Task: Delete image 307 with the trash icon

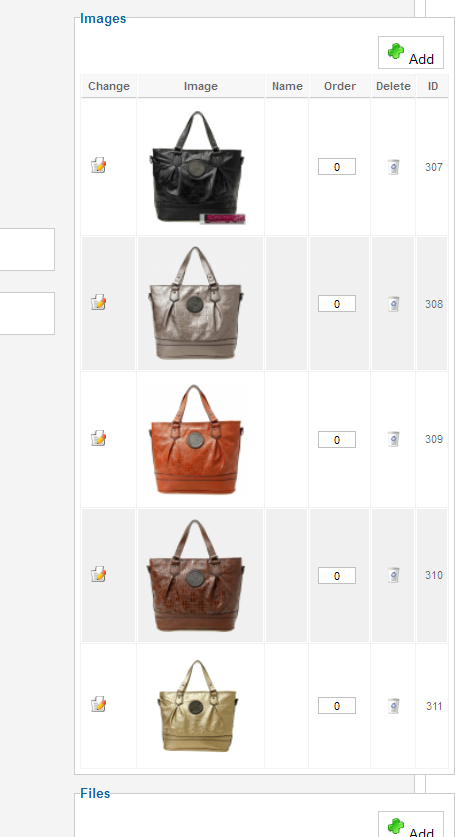Action: pyautogui.click(x=393, y=167)
